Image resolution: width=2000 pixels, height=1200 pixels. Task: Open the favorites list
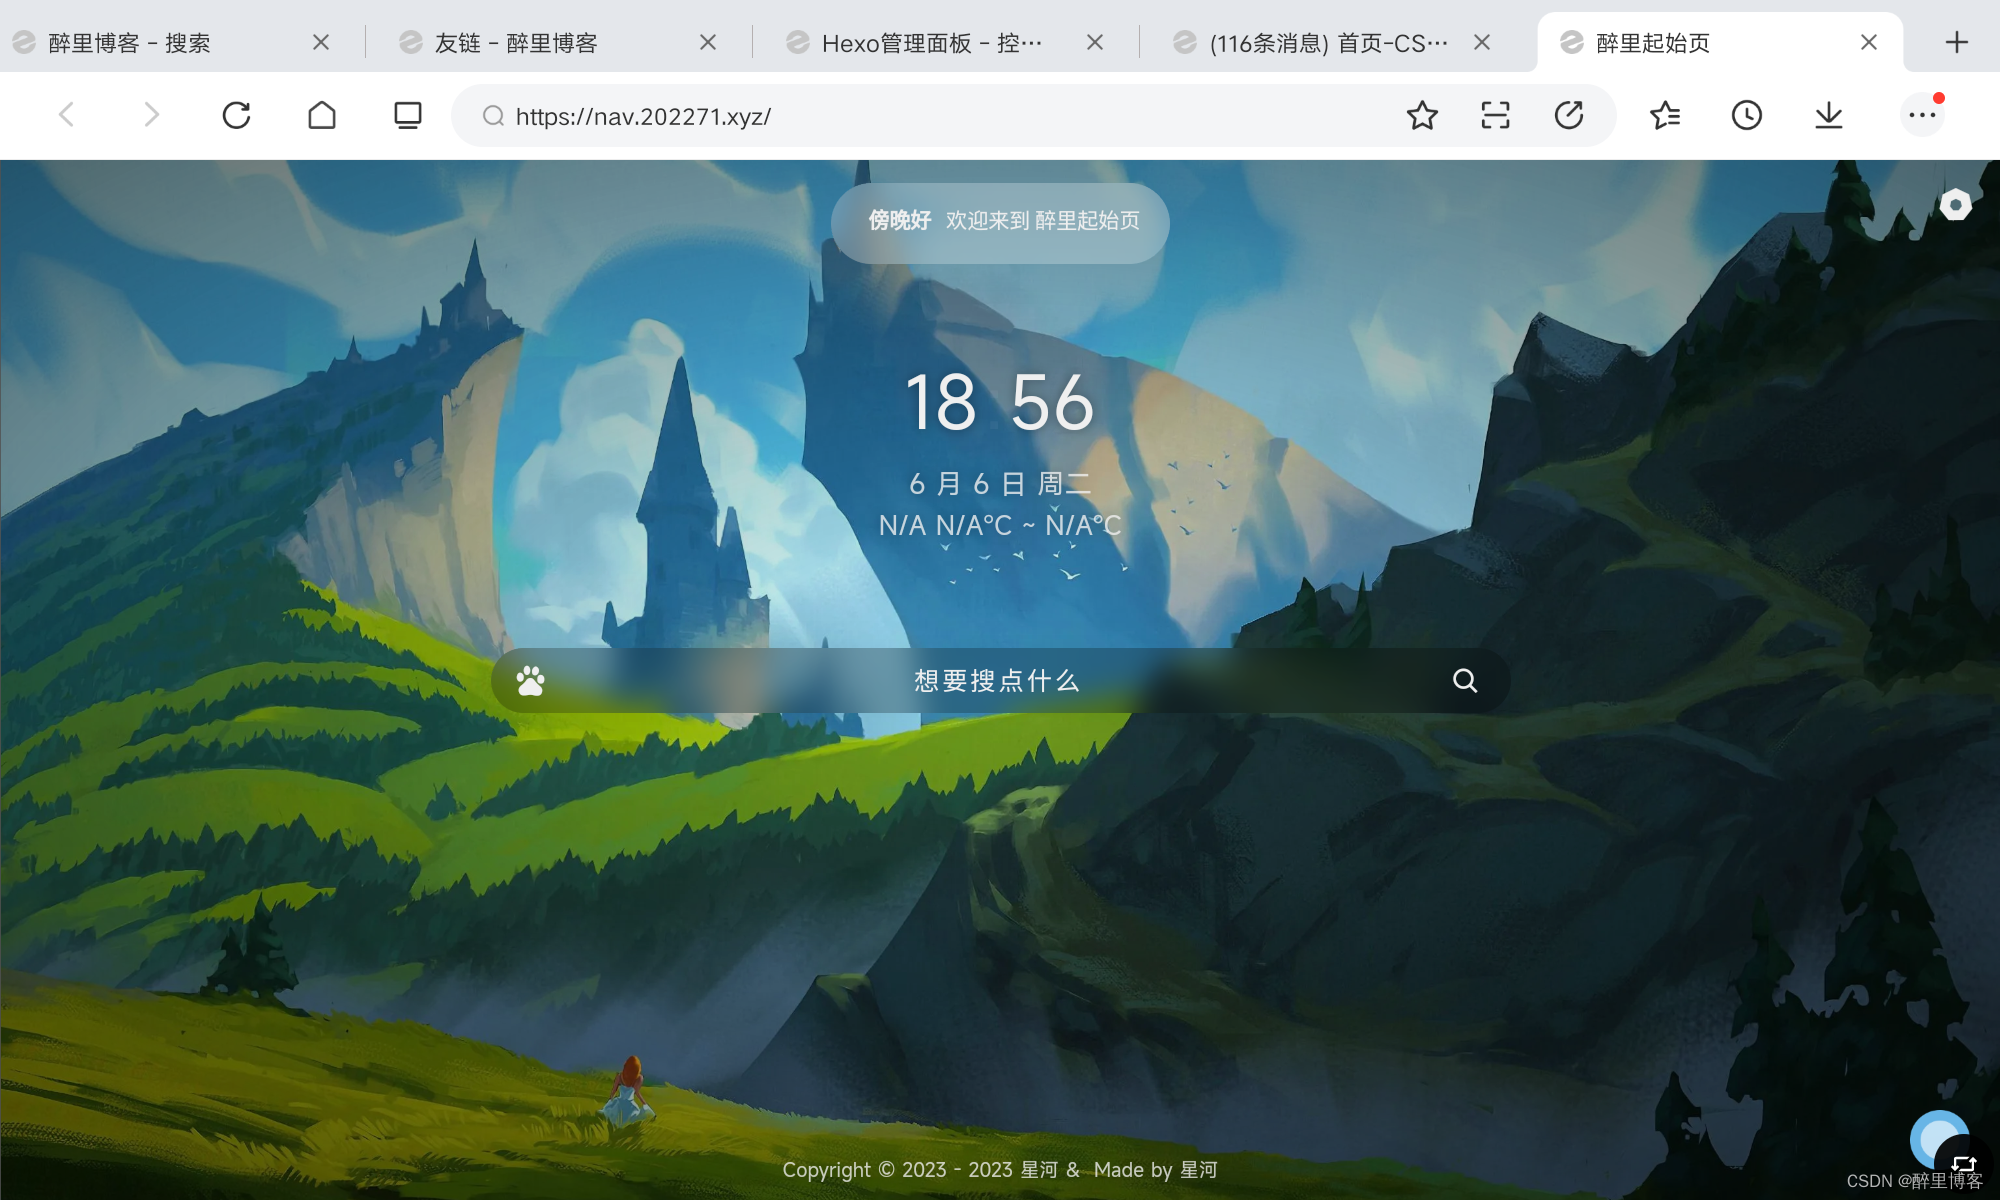click(x=1665, y=115)
